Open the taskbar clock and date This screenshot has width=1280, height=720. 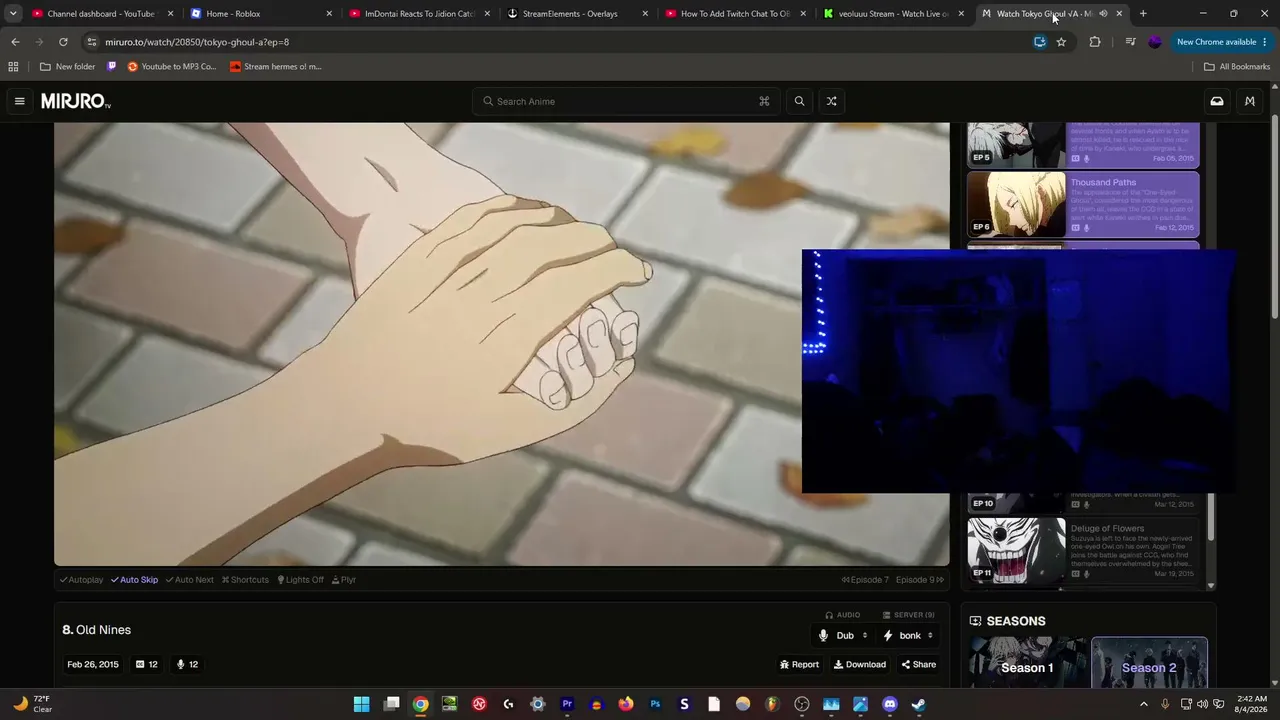pyautogui.click(x=1251, y=704)
